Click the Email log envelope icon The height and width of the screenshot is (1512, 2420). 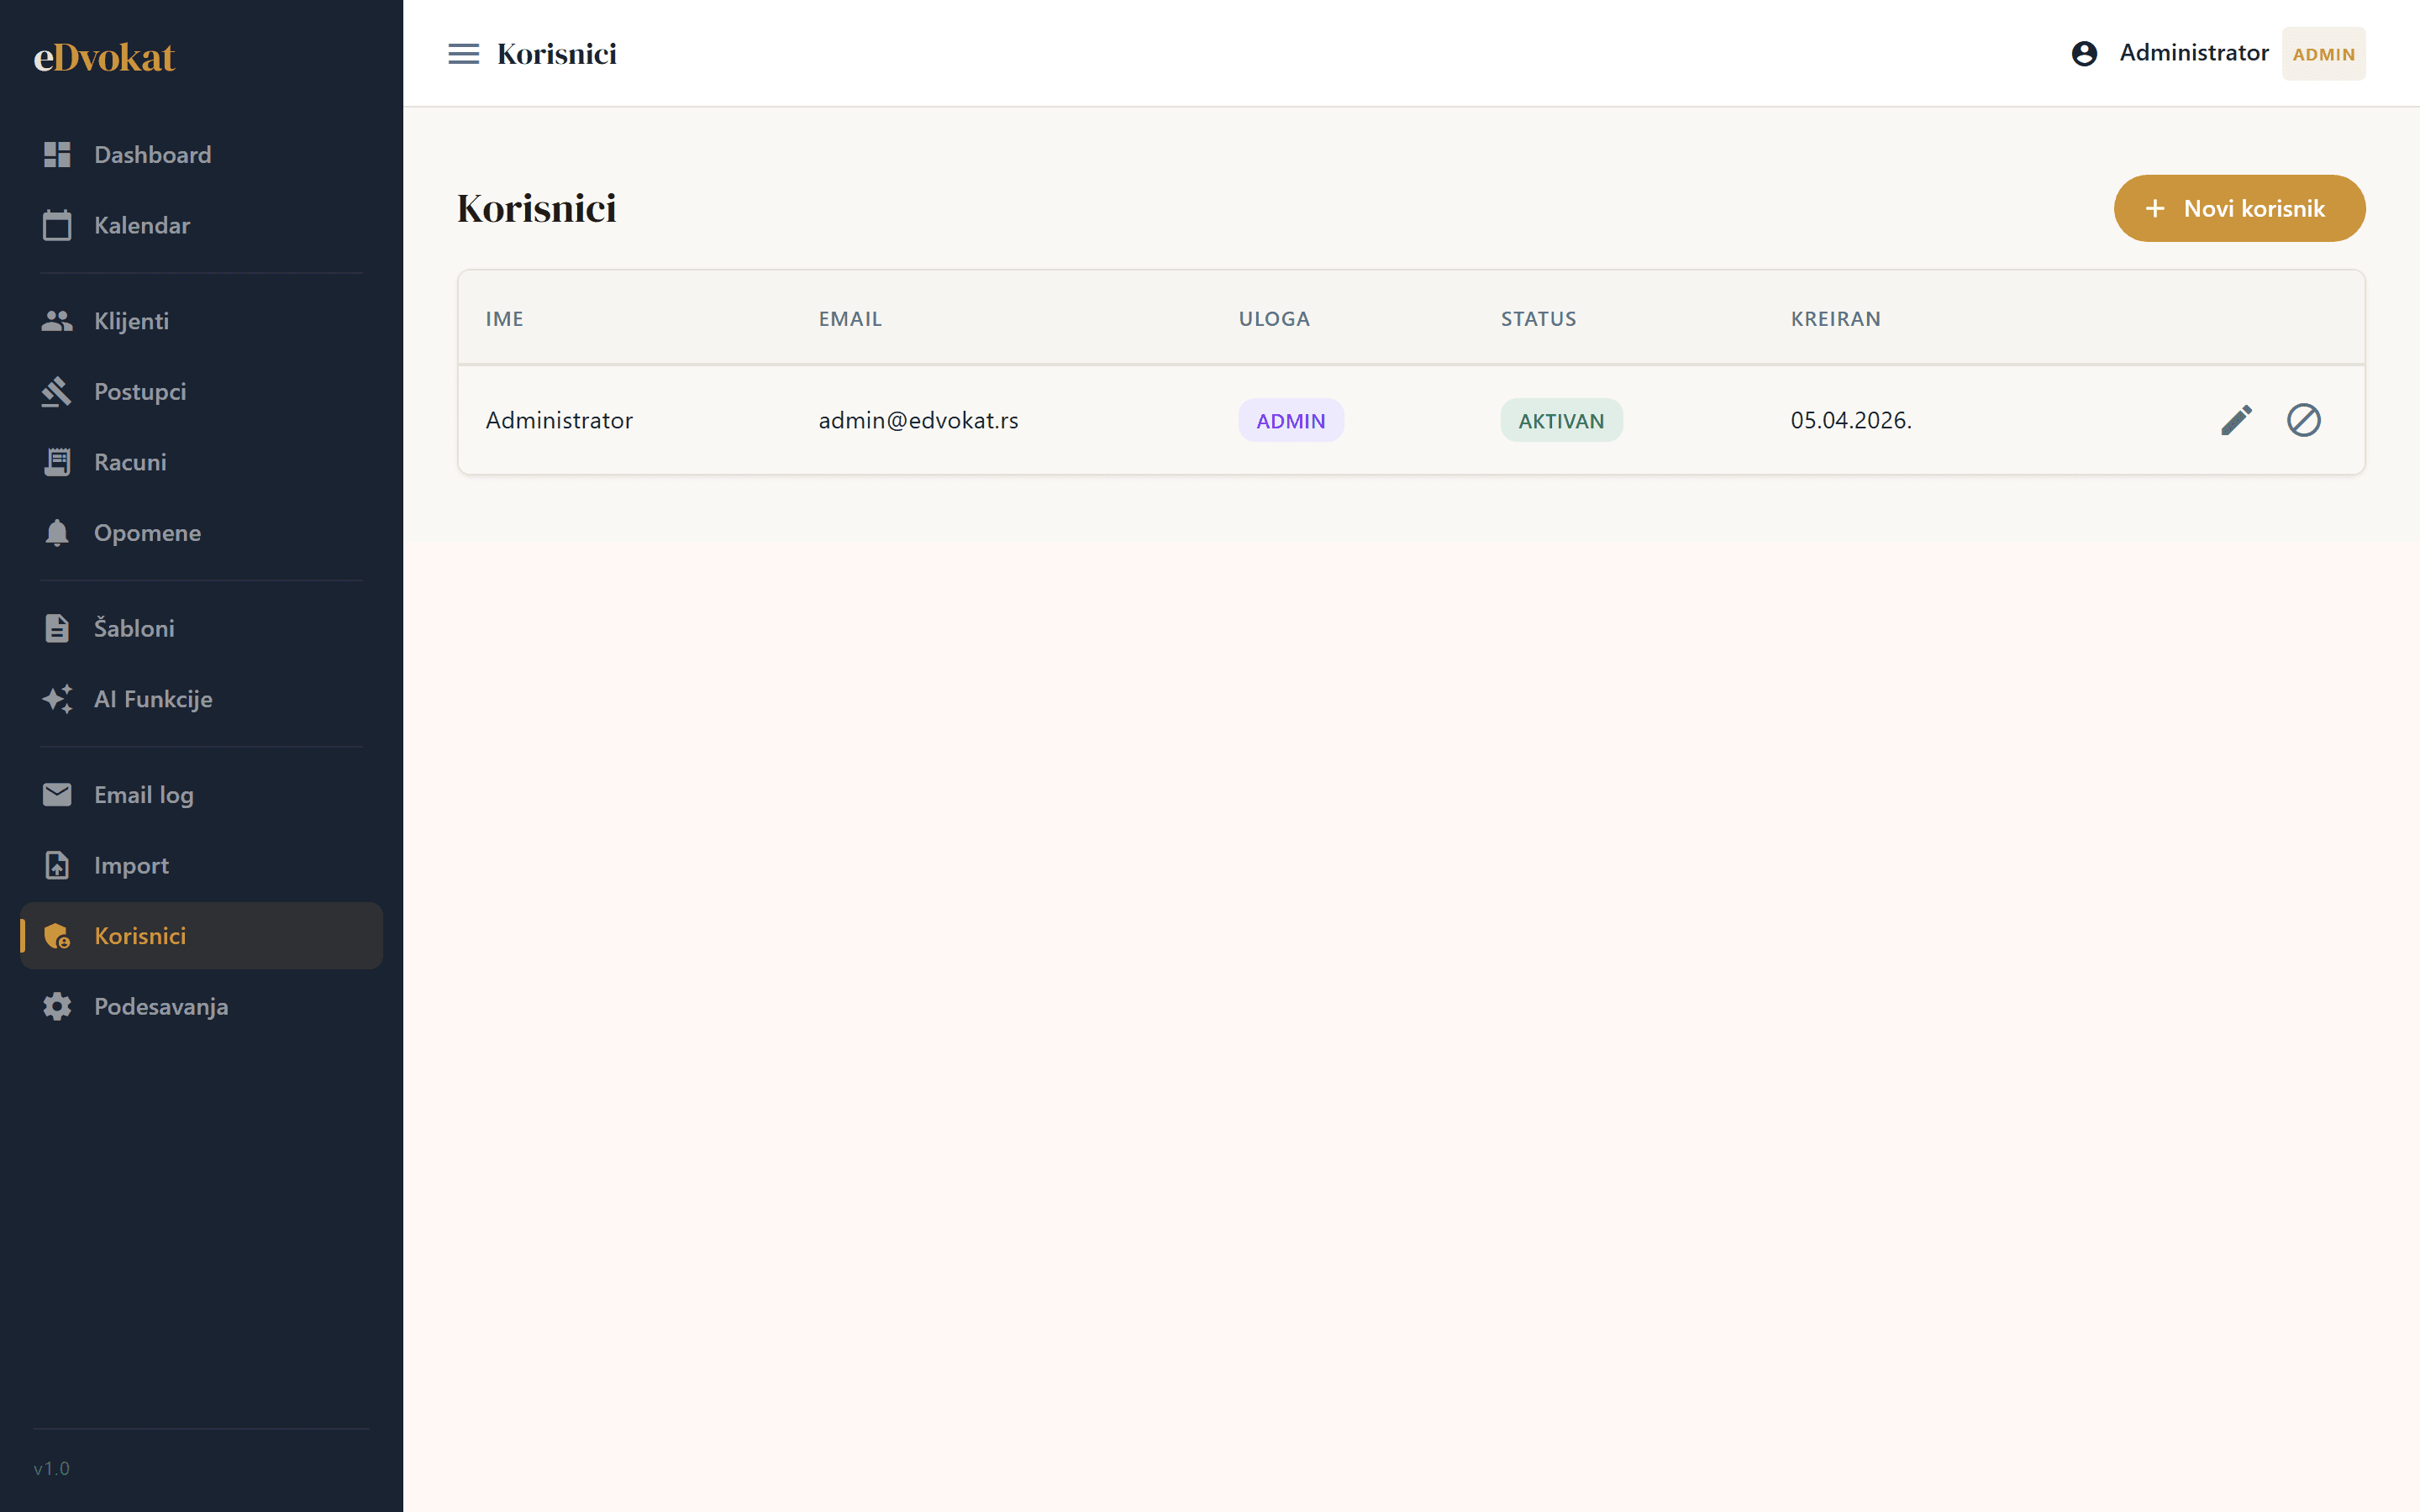pyautogui.click(x=57, y=795)
